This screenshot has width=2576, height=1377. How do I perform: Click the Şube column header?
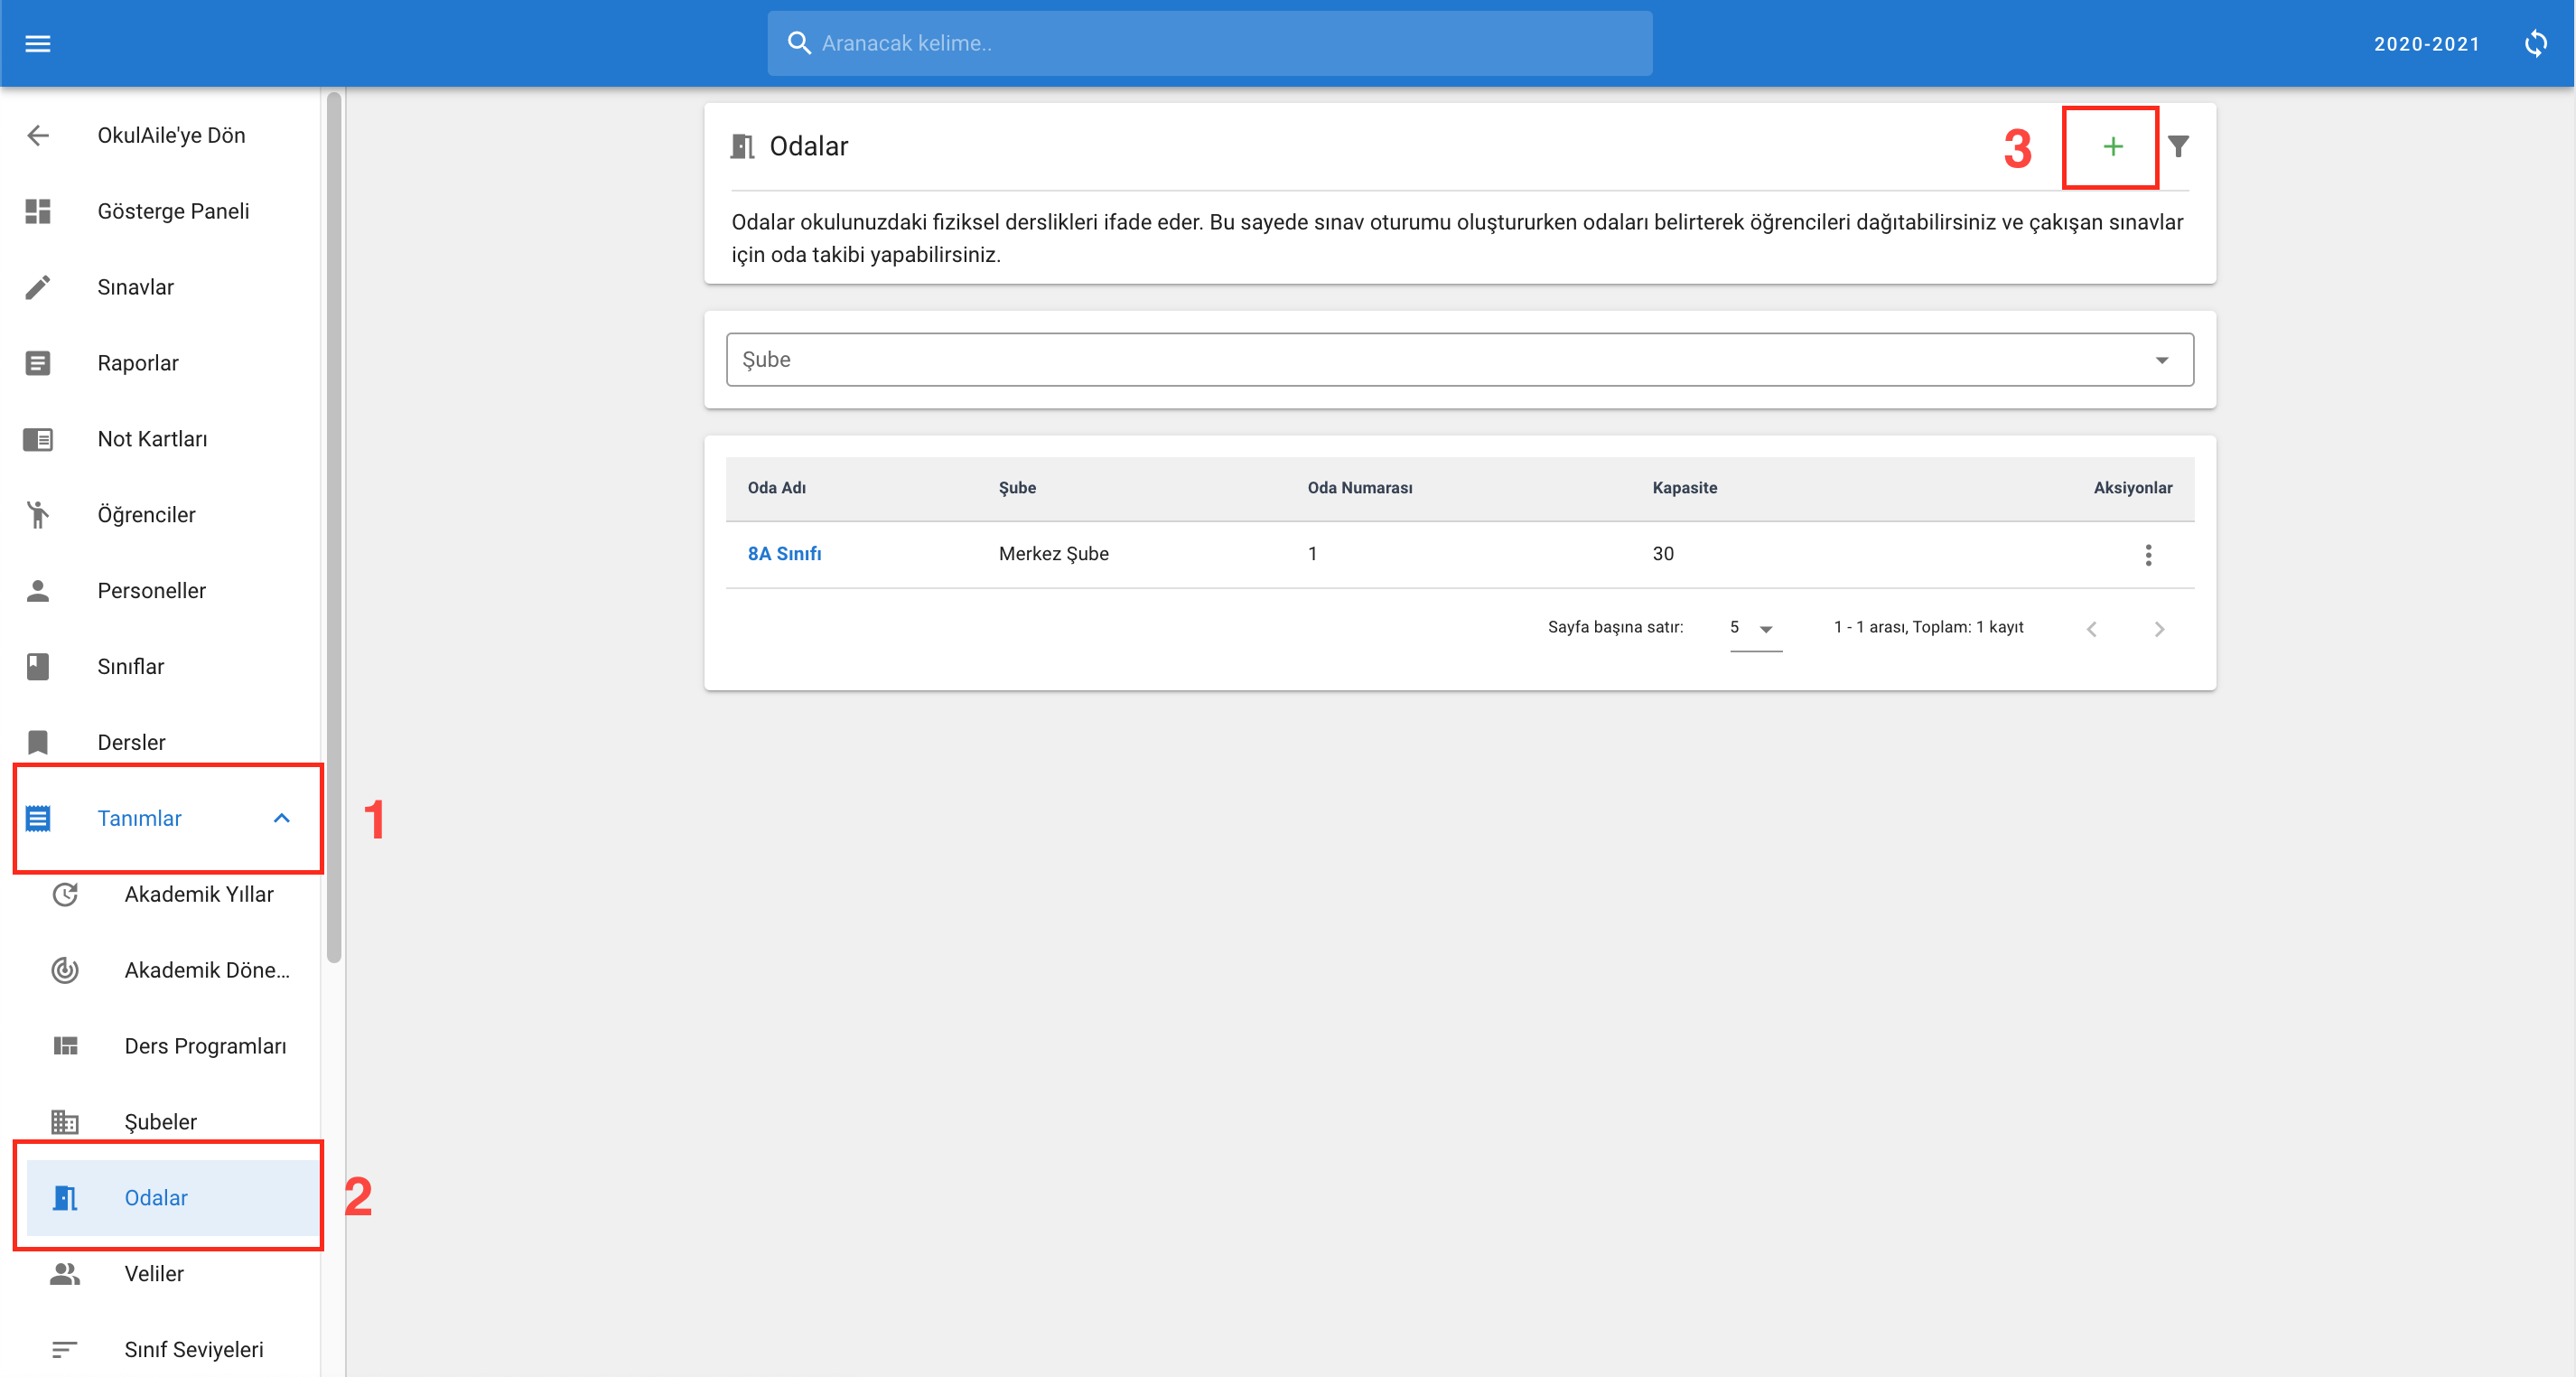[x=1017, y=488]
